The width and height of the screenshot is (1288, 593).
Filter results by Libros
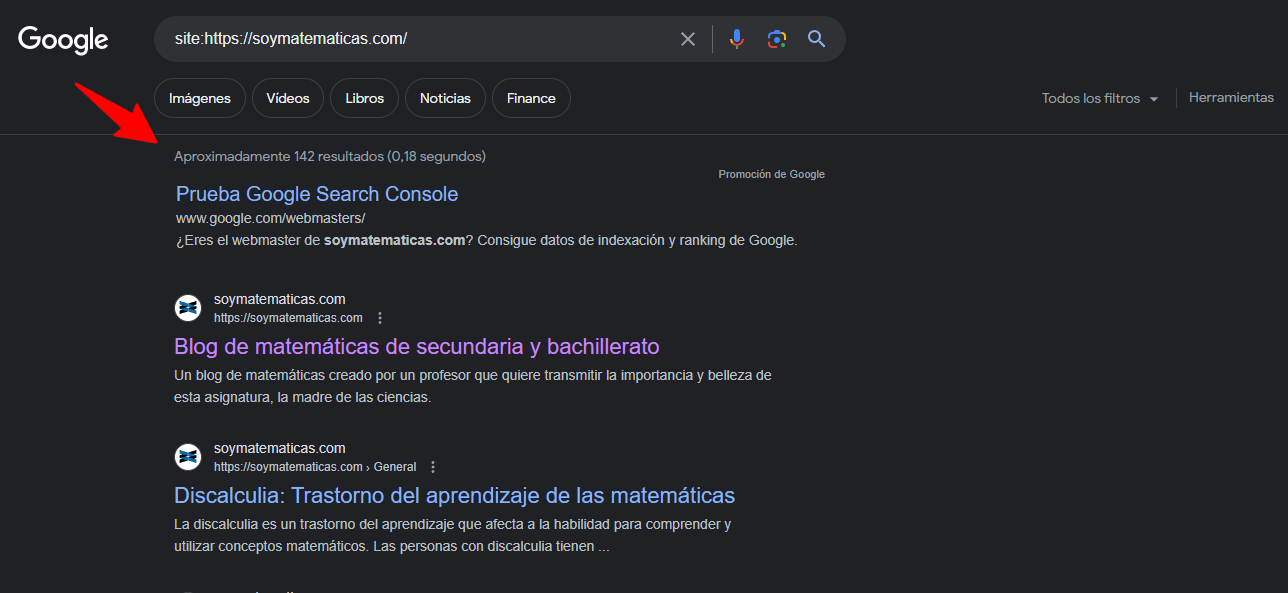tap(364, 98)
